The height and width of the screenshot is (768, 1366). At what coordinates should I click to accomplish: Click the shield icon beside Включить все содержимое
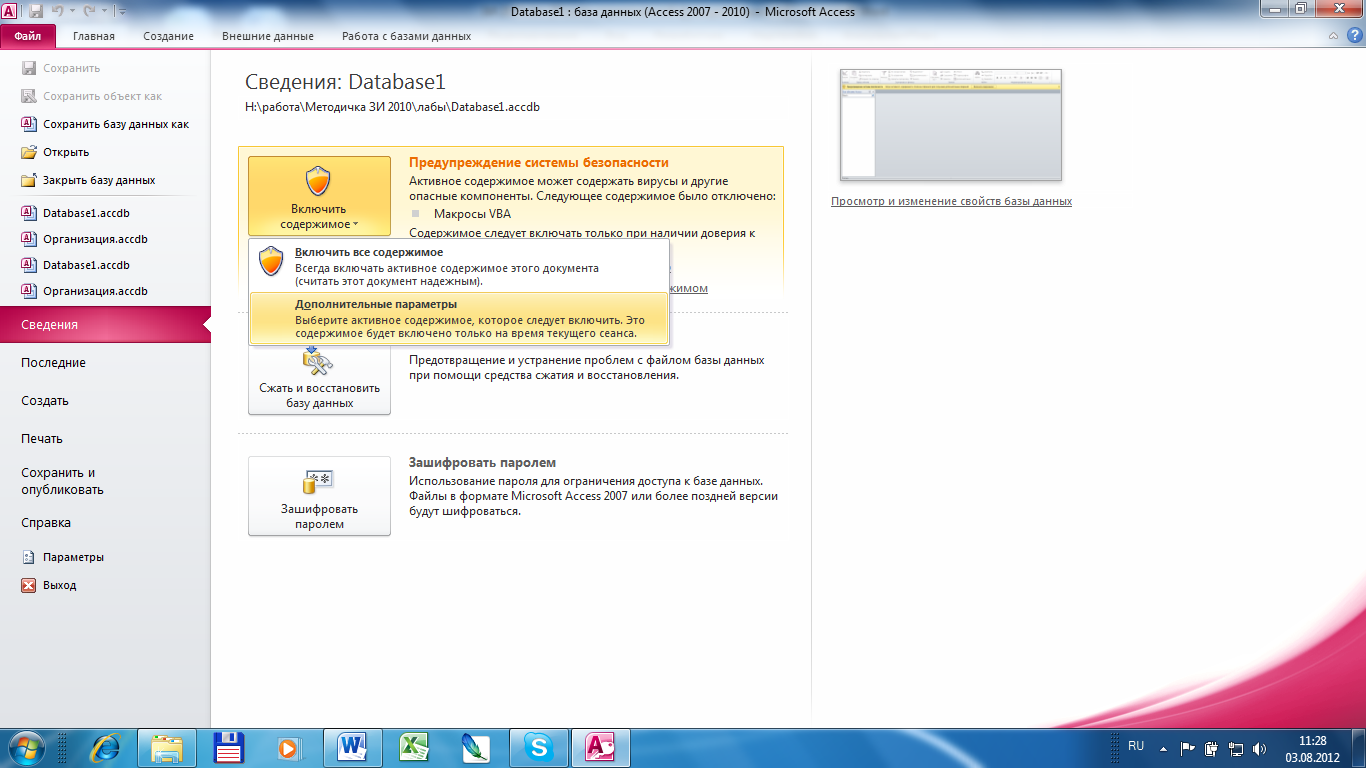click(271, 261)
